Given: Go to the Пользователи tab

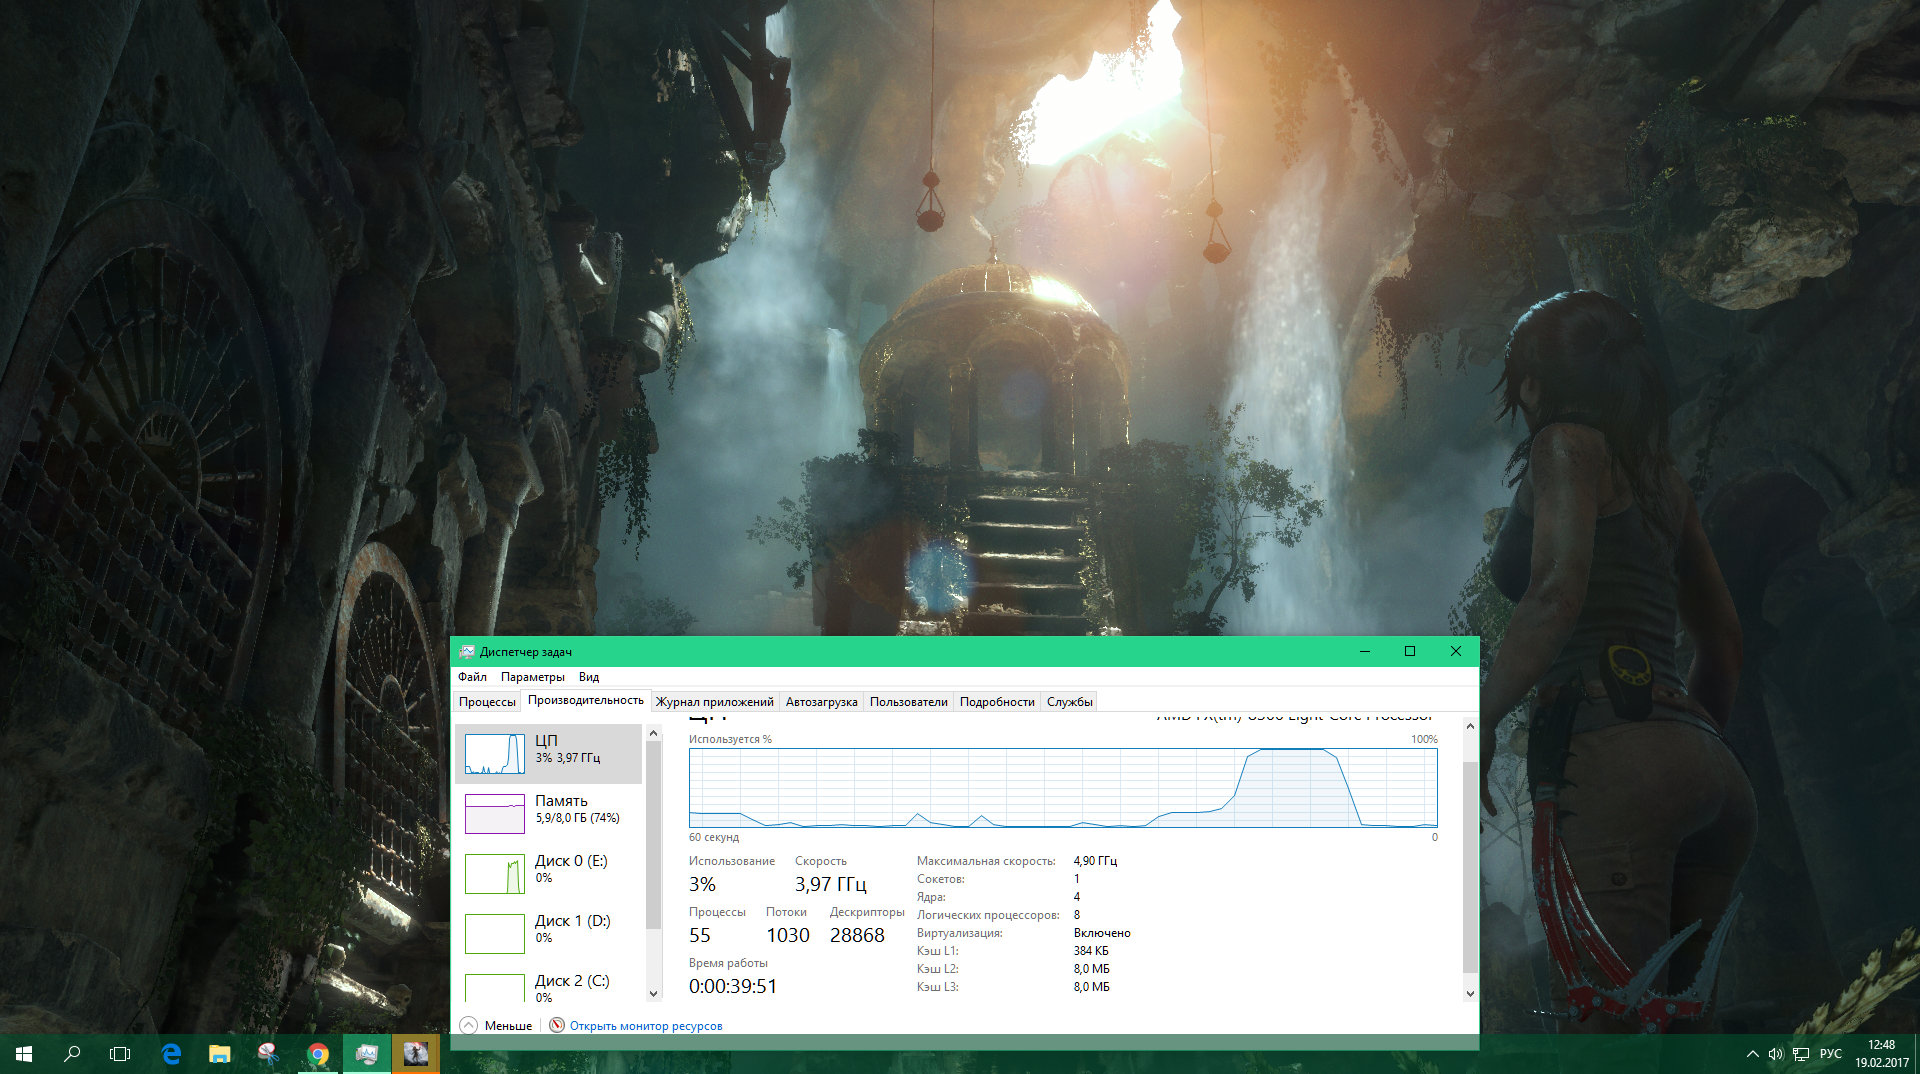Looking at the screenshot, I should [x=909, y=702].
